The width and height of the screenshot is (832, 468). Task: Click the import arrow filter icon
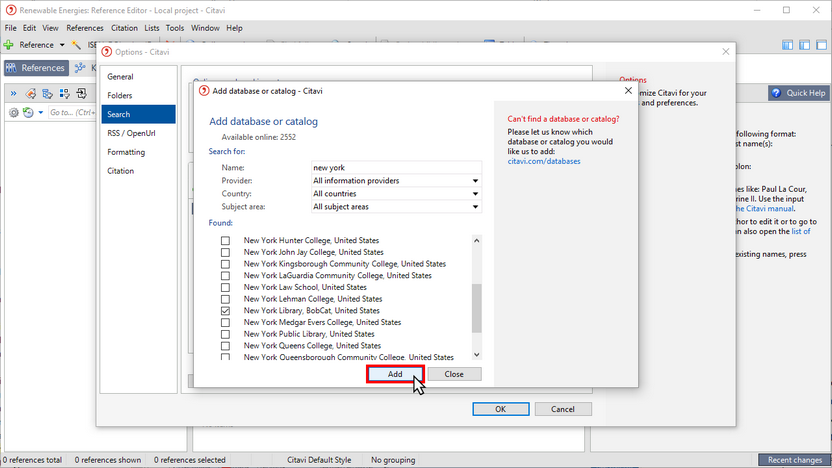click(81, 94)
